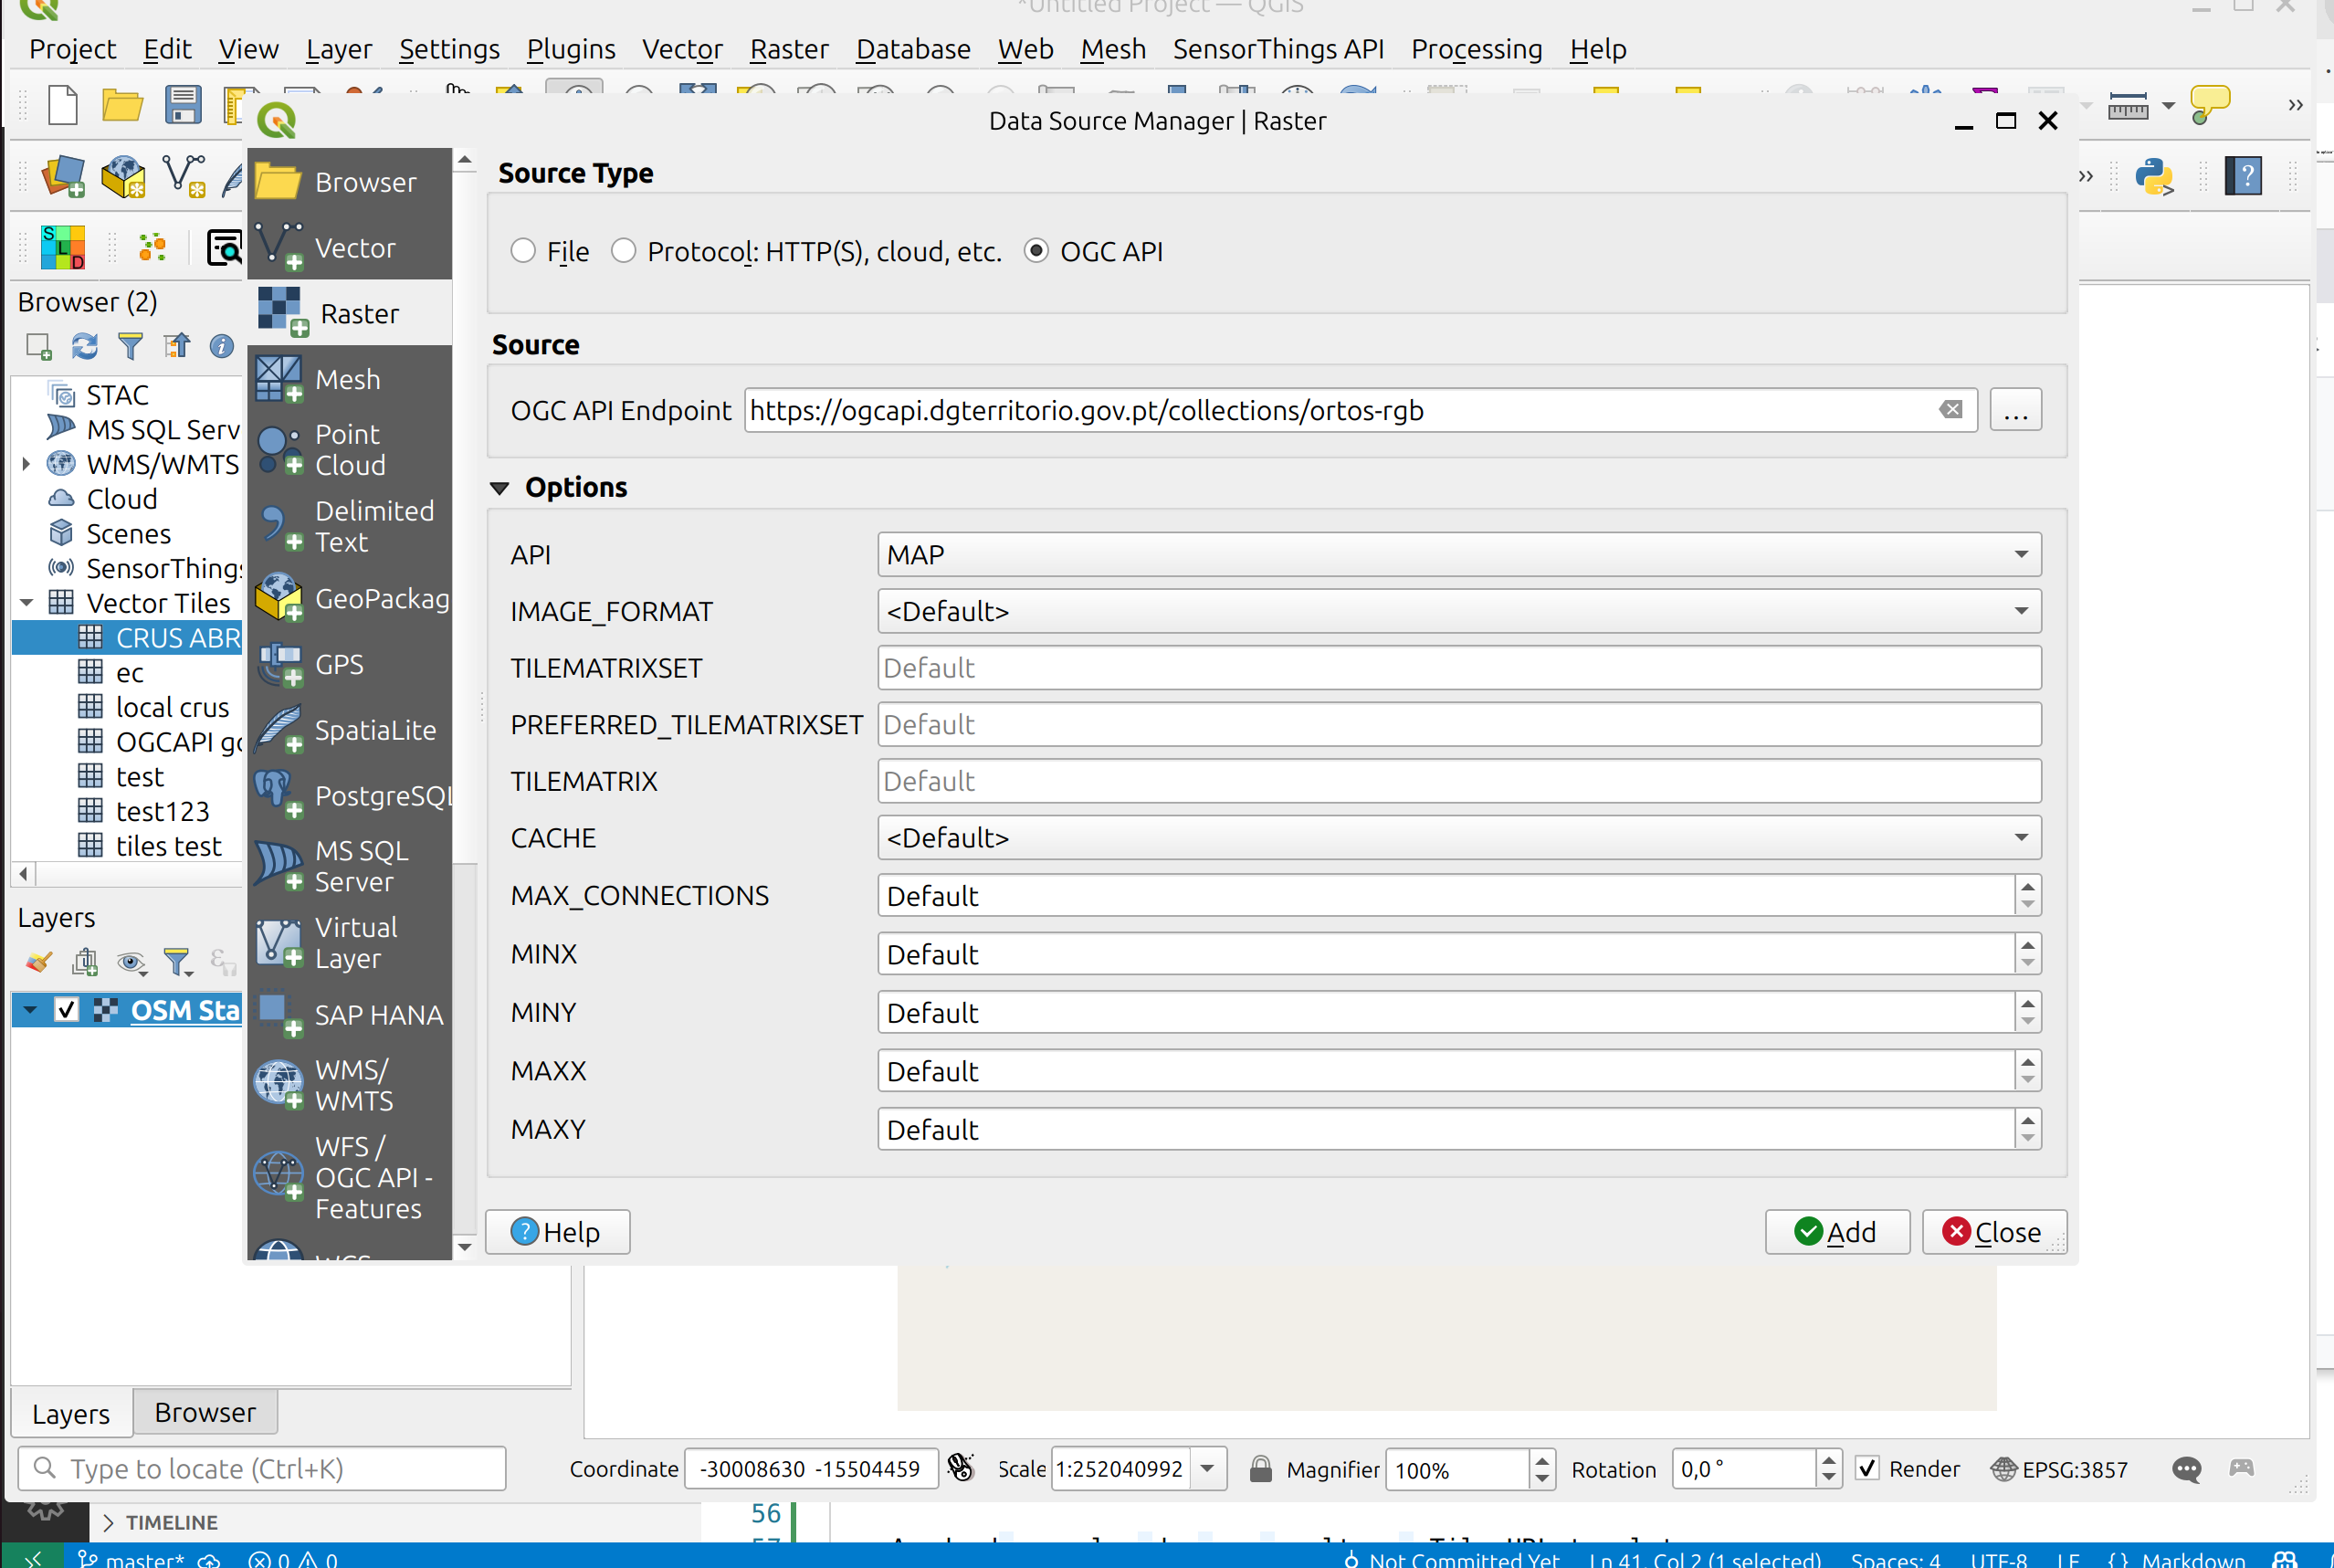This screenshot has height=1568, width=2334.
Task: Toggle the Render checkbox
Action: point(1867,1468)
